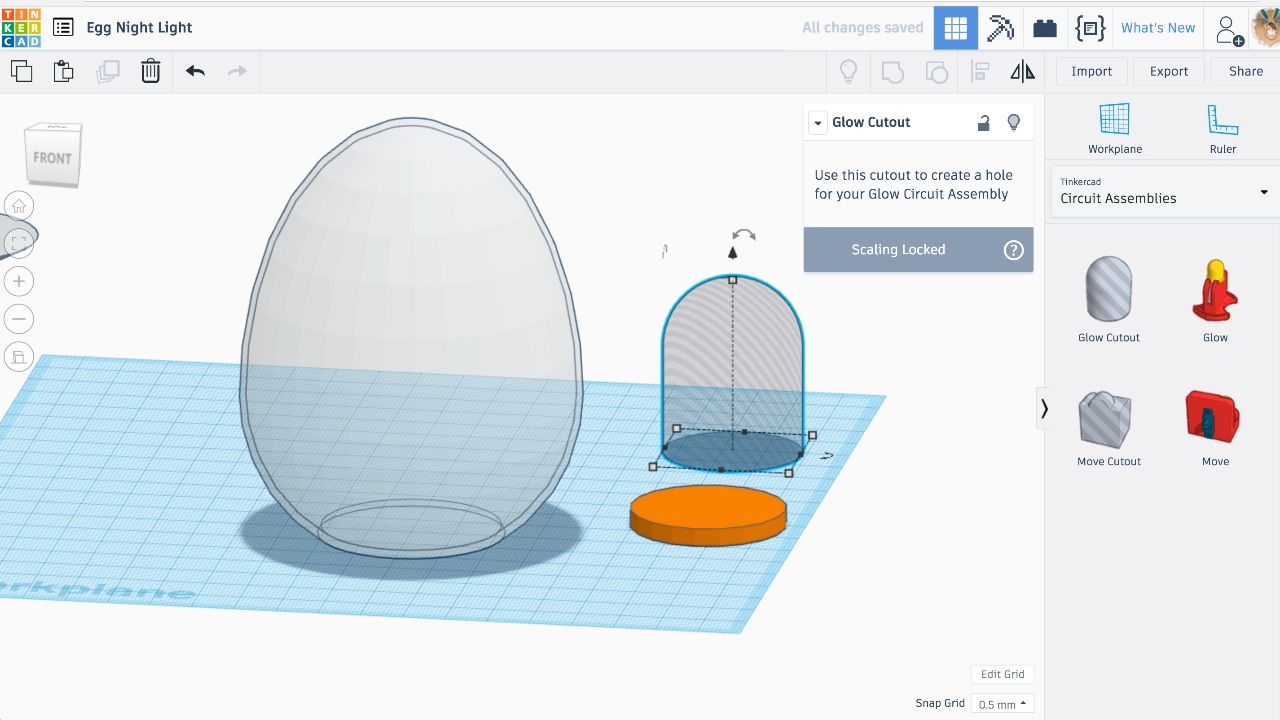This screenshot has width=1280, height=720.
Task: Click the Edit Grid button
Action: (x=1002, y=674)
